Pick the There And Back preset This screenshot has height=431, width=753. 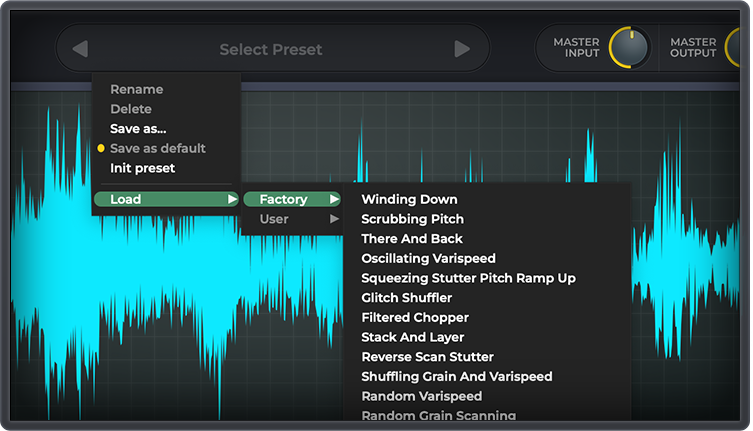[x=411, y=239]
